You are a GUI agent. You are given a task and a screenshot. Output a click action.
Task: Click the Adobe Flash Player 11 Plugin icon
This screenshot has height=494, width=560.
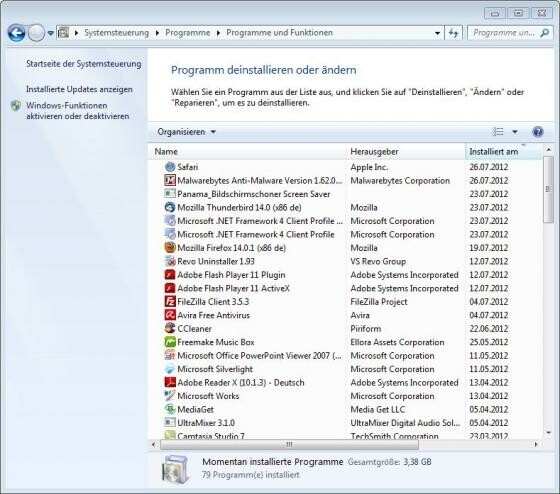tap(170, 275)
